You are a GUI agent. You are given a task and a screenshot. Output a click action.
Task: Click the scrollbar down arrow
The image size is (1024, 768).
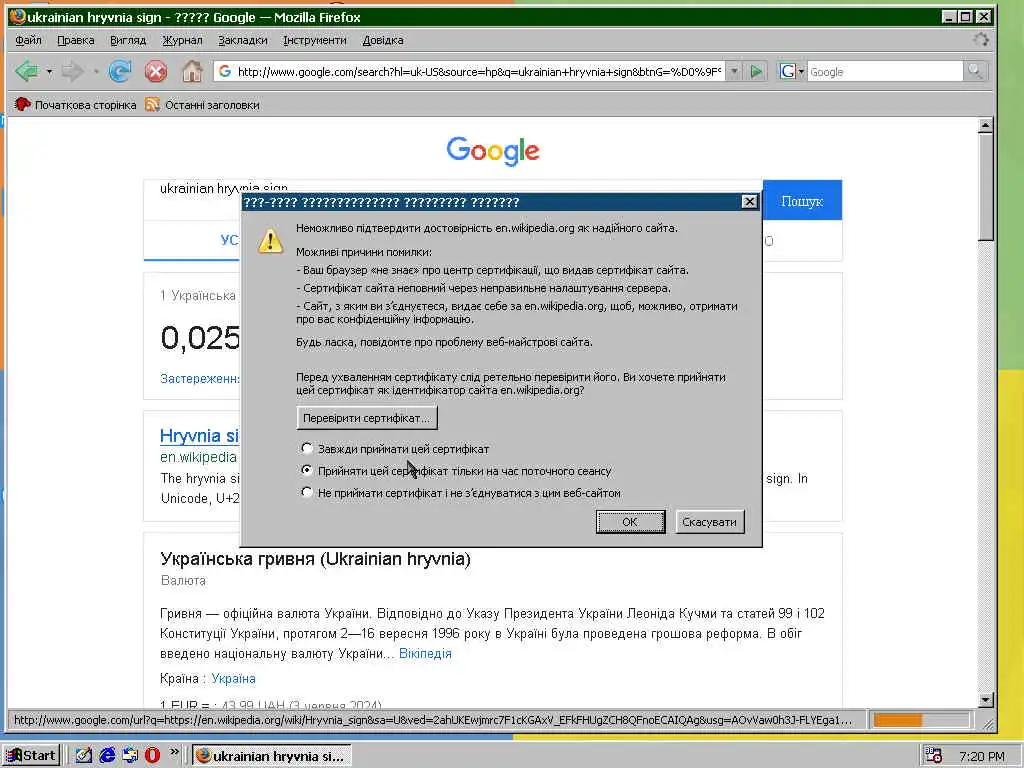[986, 699]
